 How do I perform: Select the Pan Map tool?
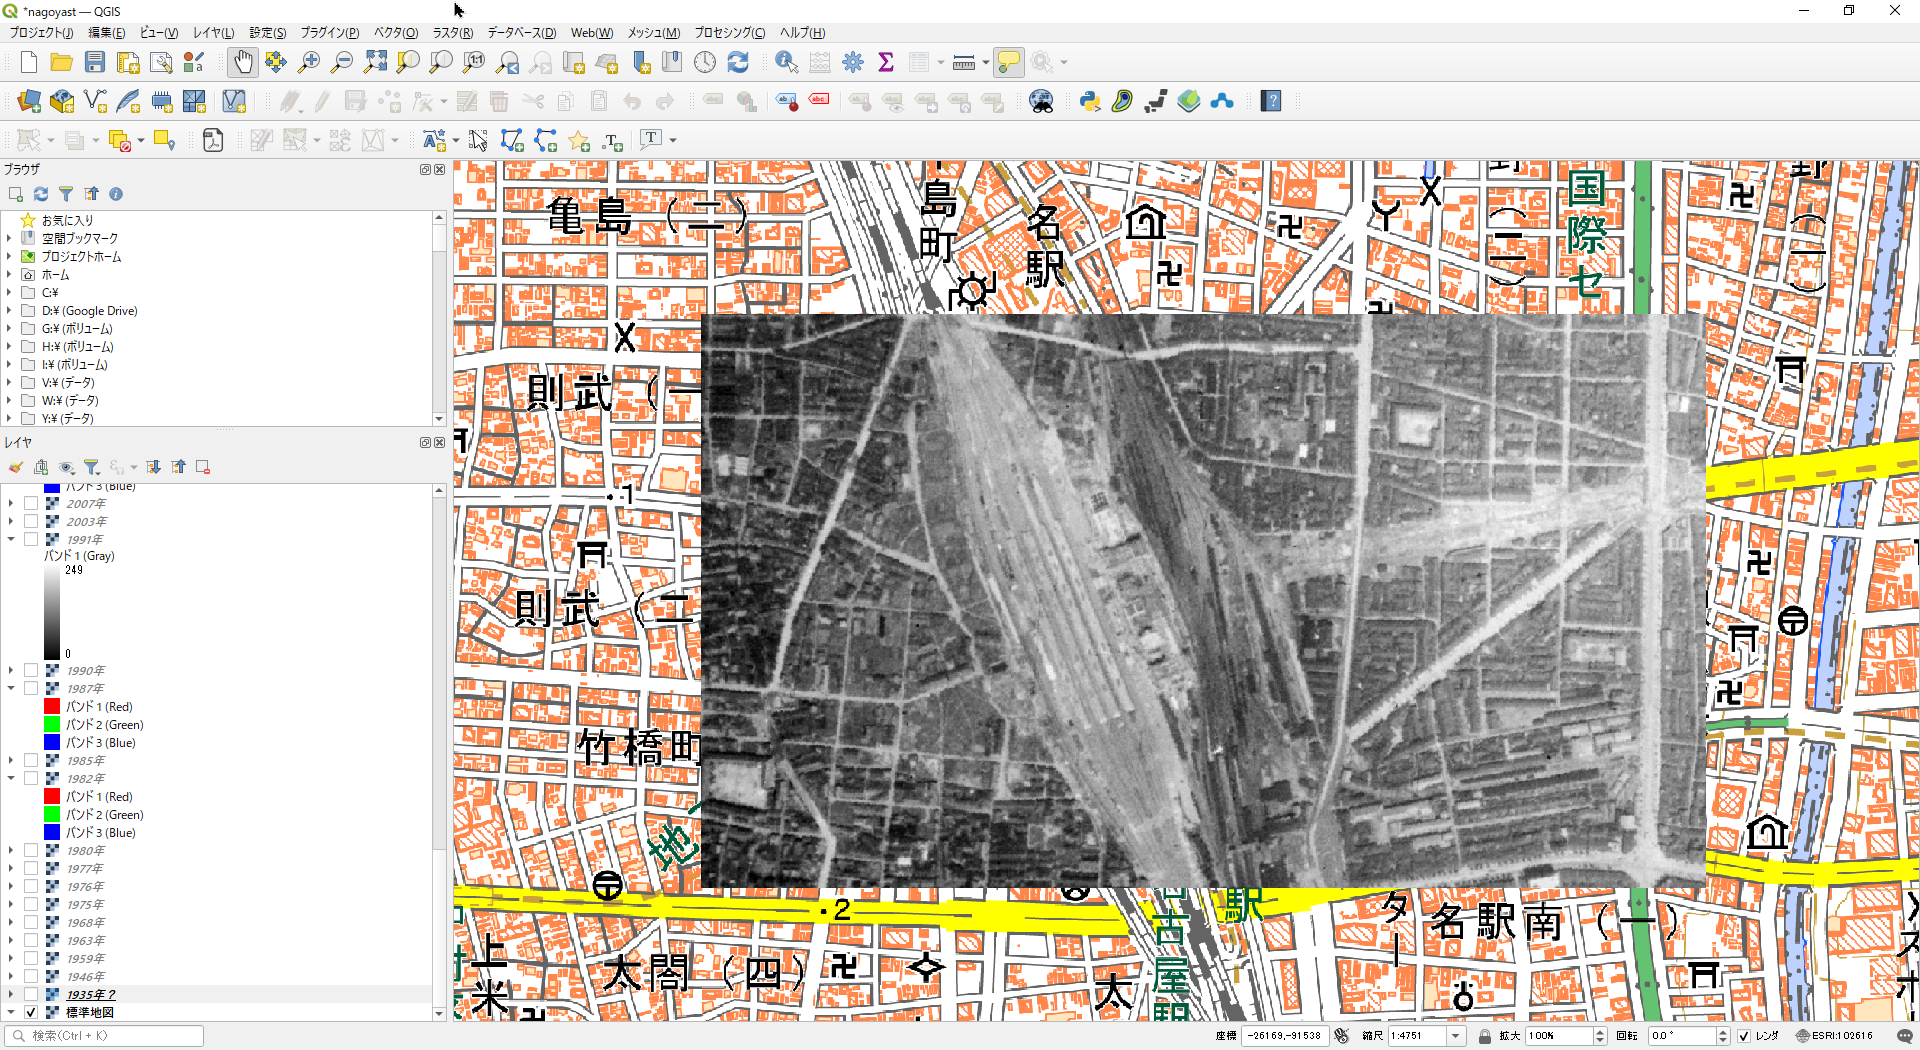243,62
